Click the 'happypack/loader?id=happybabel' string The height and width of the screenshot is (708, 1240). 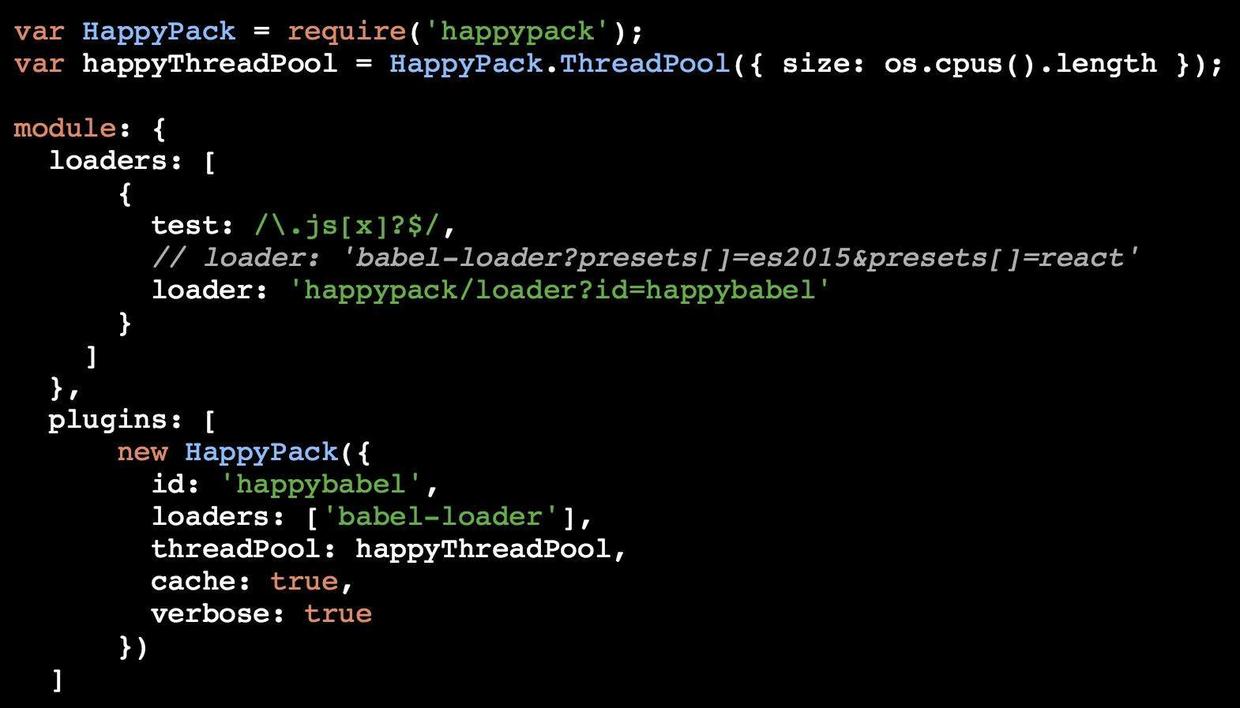[567, 291]
